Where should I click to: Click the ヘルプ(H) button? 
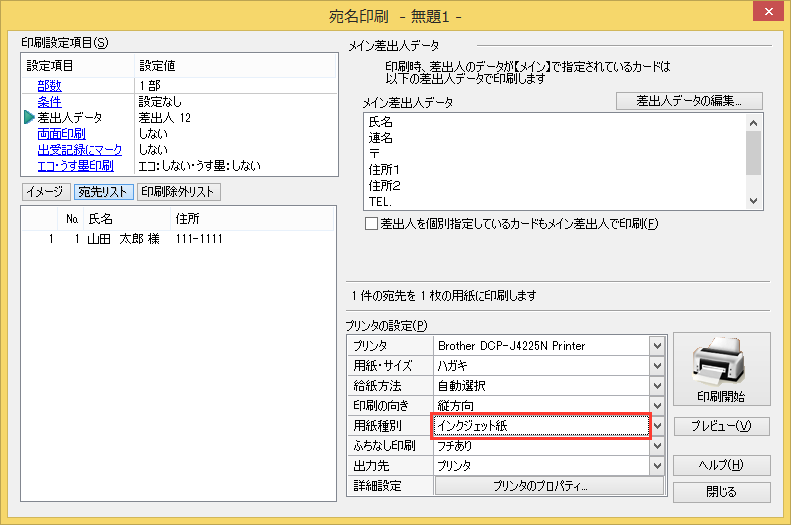pyautogui.click(x=721, y=465)
